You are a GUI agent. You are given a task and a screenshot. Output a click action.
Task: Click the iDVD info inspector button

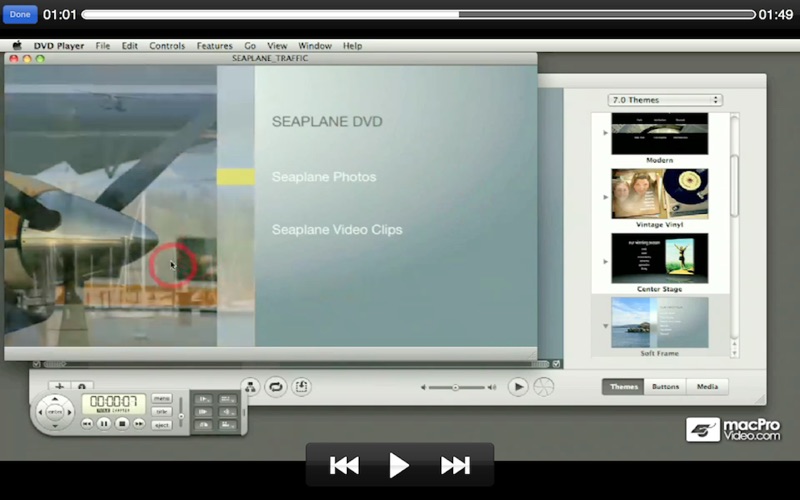tap(82, 386)
